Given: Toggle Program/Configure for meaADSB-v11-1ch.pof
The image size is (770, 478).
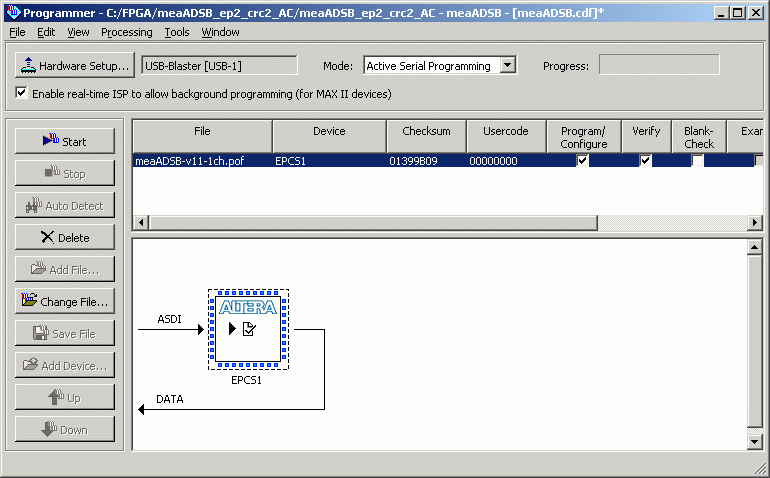Looking at the screenshot, I should (x=582, y=160).
